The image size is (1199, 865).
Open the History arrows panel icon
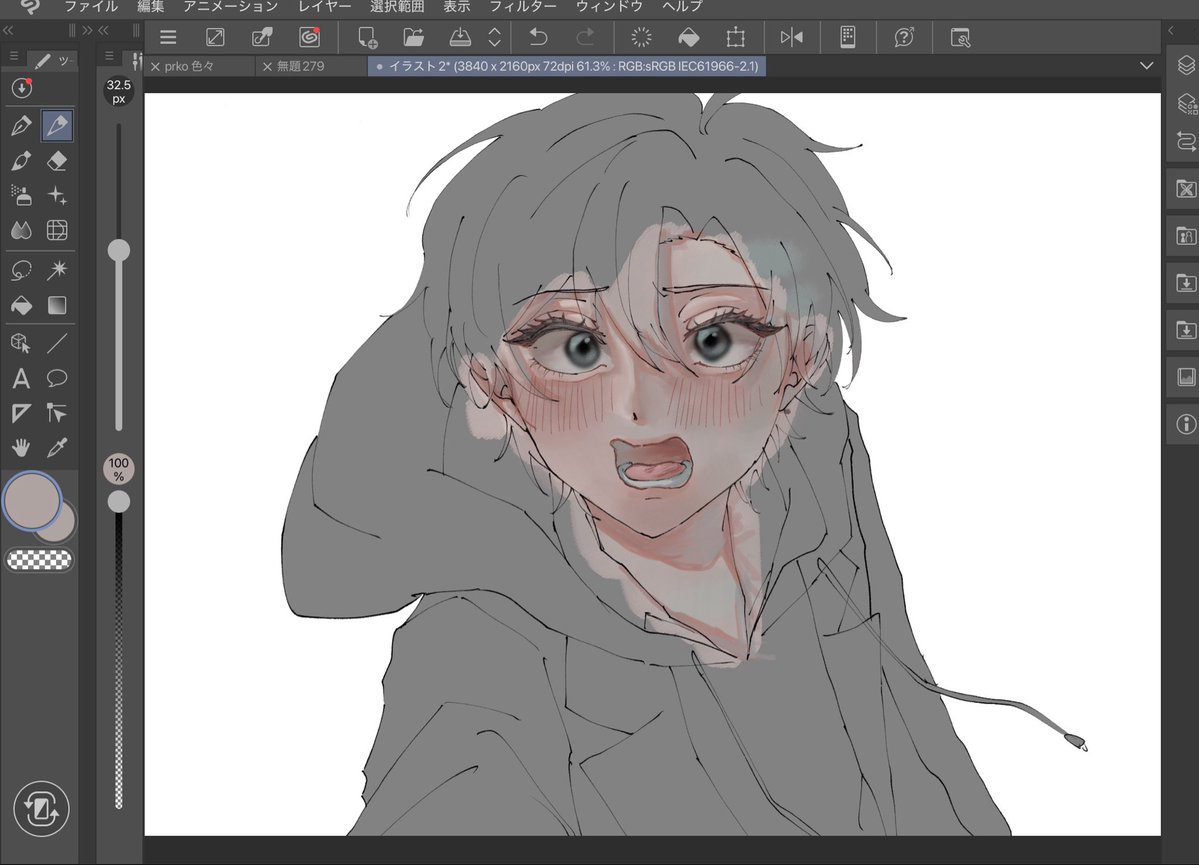pyautogui.click(x=1186, y=141)
